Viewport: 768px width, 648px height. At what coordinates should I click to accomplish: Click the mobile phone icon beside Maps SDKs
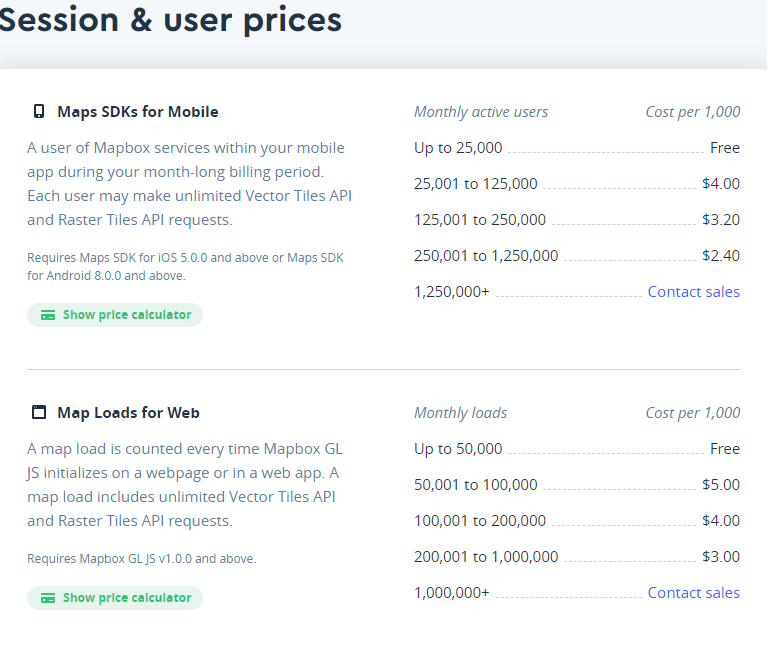pos(39,112)
